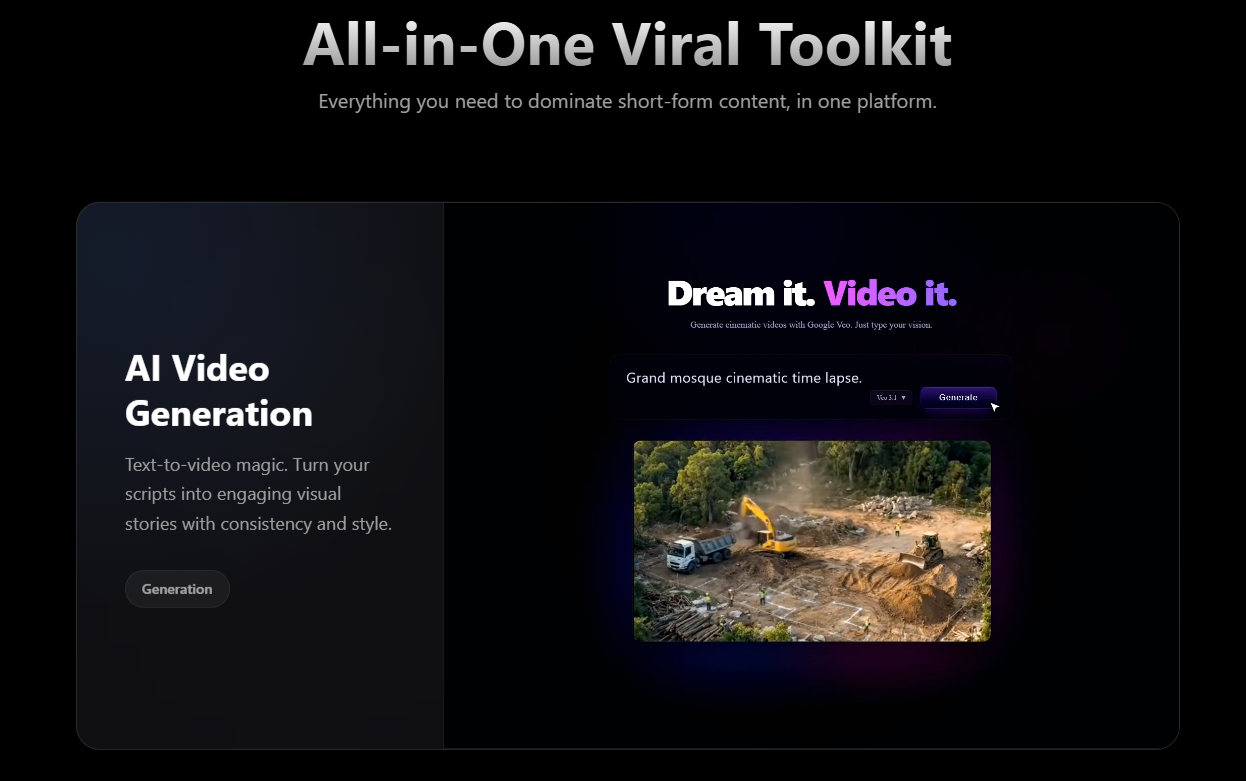Viewport: 1246px width, 781px height.
Task: Select the AI Video Generation card title
Action: pyautogui.click(x=218, y=391)
